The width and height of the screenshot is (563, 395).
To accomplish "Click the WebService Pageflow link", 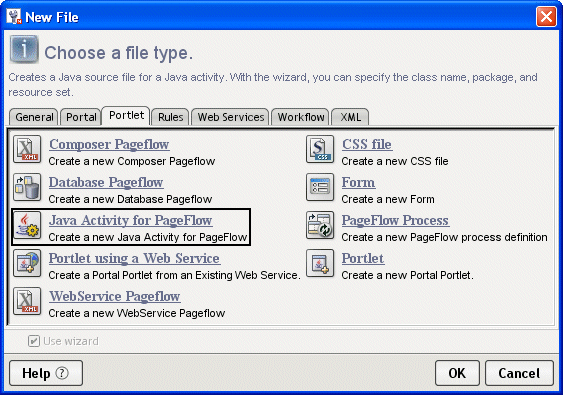I will pos(115,297).
